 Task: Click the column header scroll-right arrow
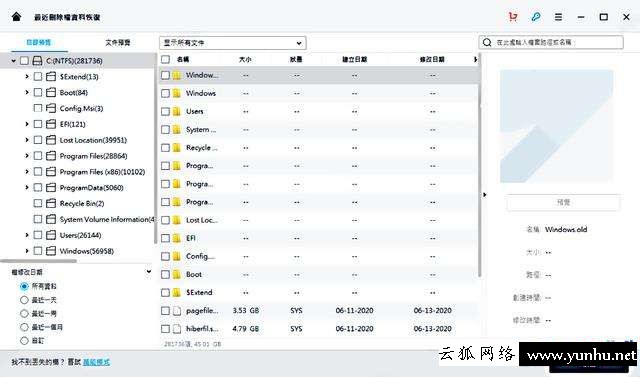pos(475,60)
